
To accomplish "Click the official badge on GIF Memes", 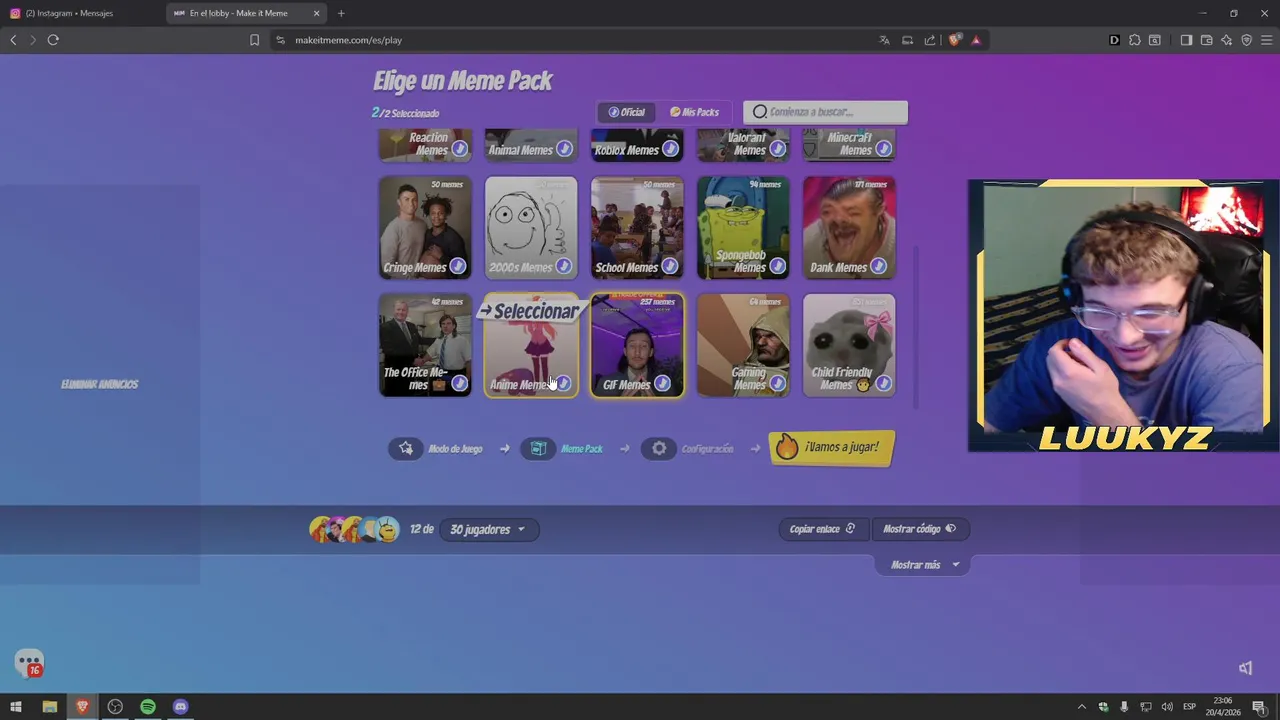I will point(662,383).
